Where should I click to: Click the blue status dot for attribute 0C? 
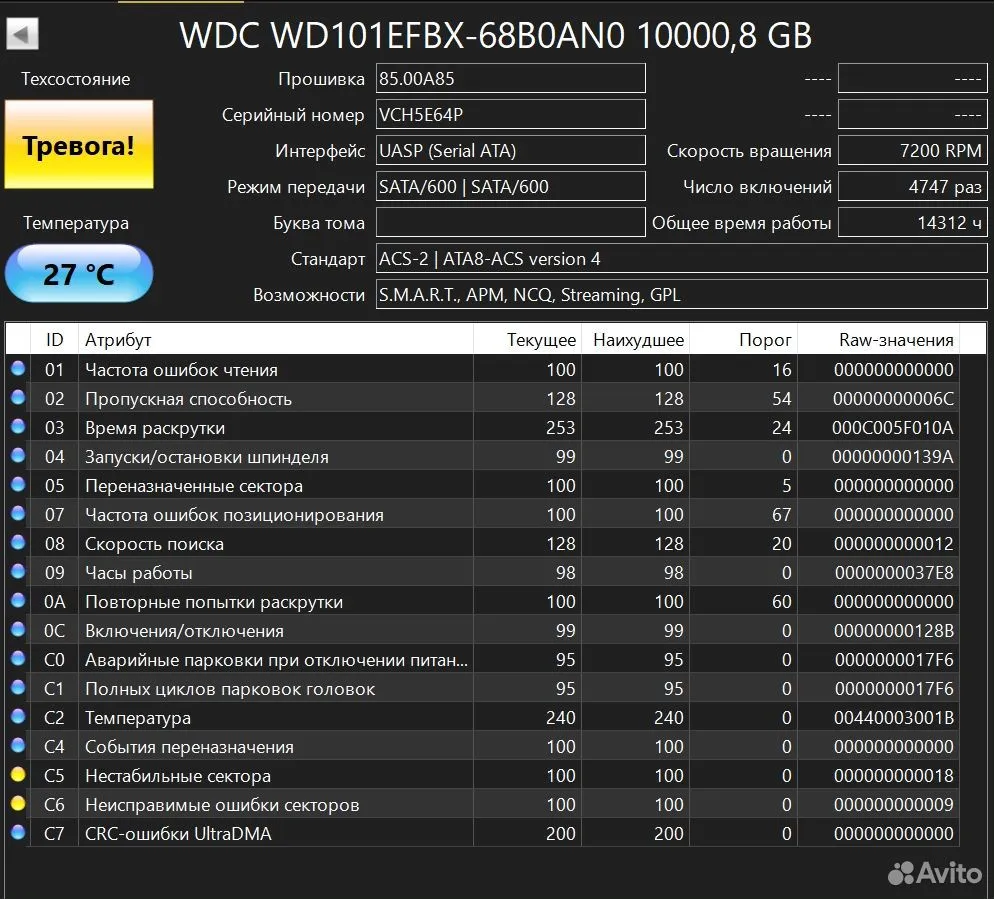tap(18, 629)
